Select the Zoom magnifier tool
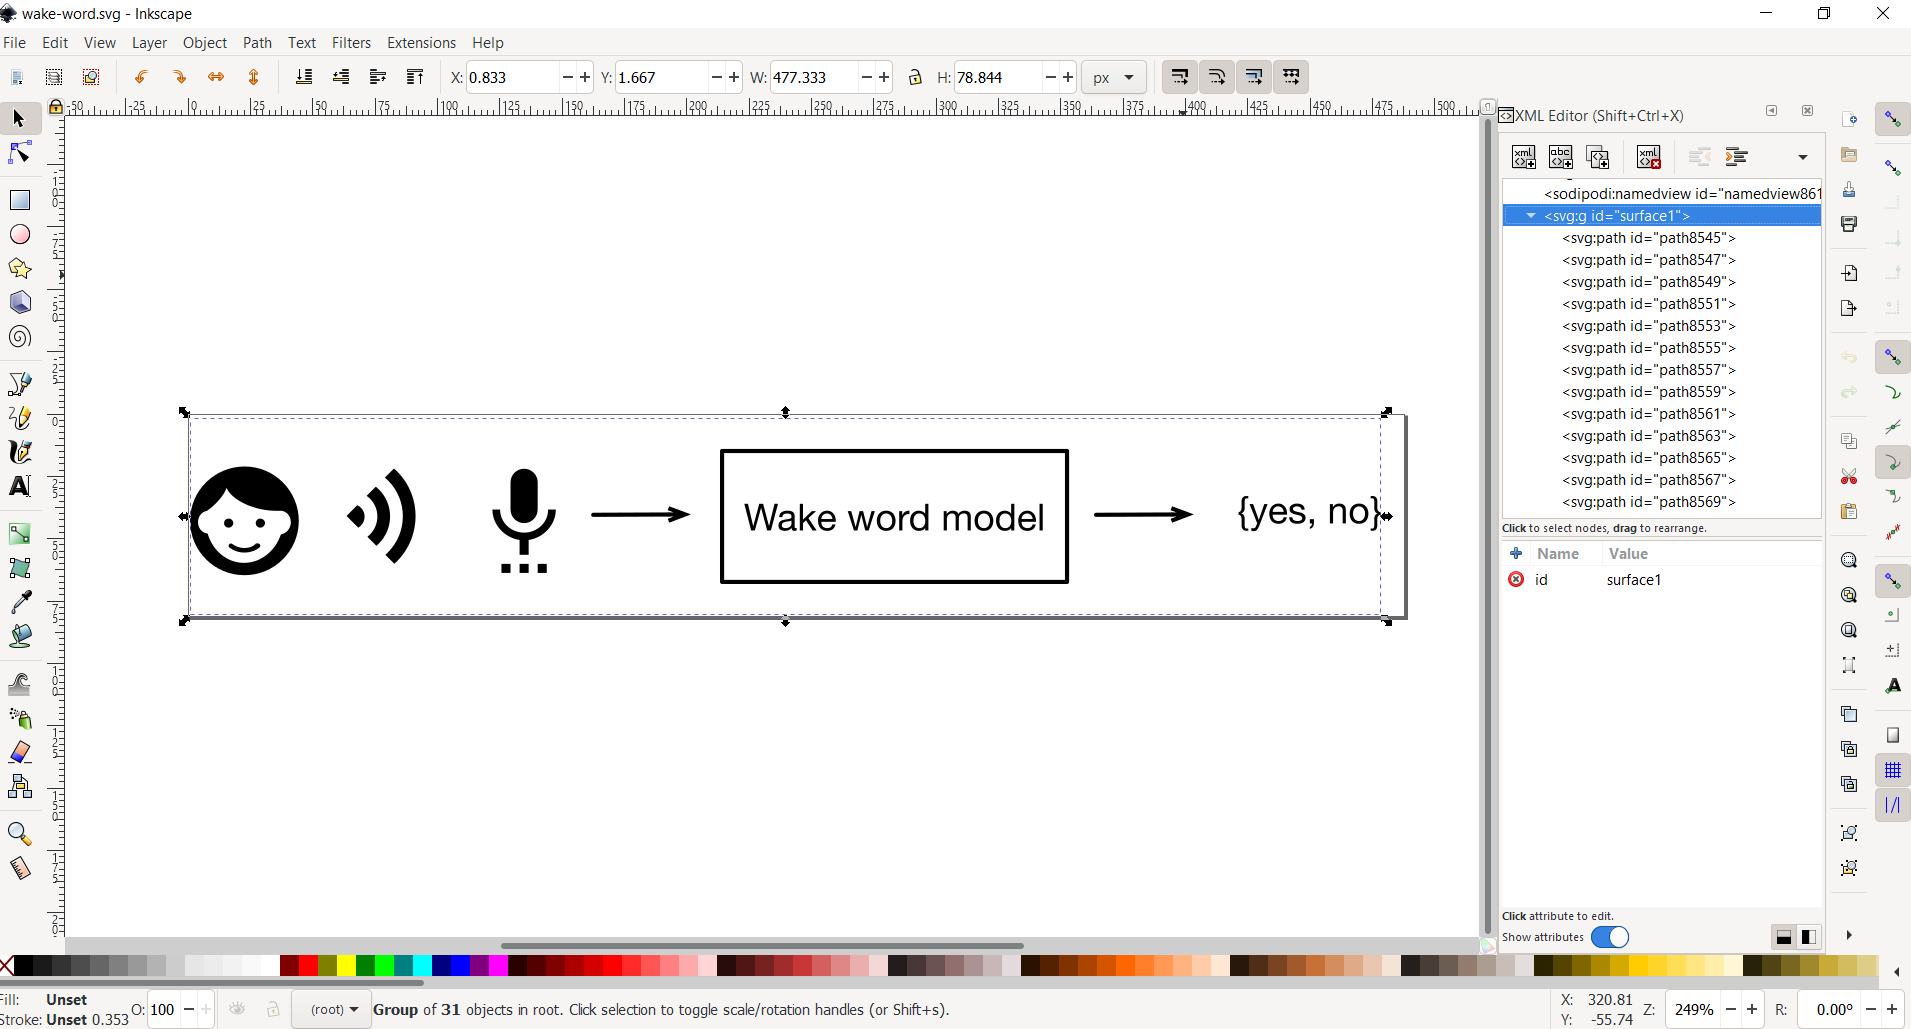Screen dimensions: 1911x1029 19,834
